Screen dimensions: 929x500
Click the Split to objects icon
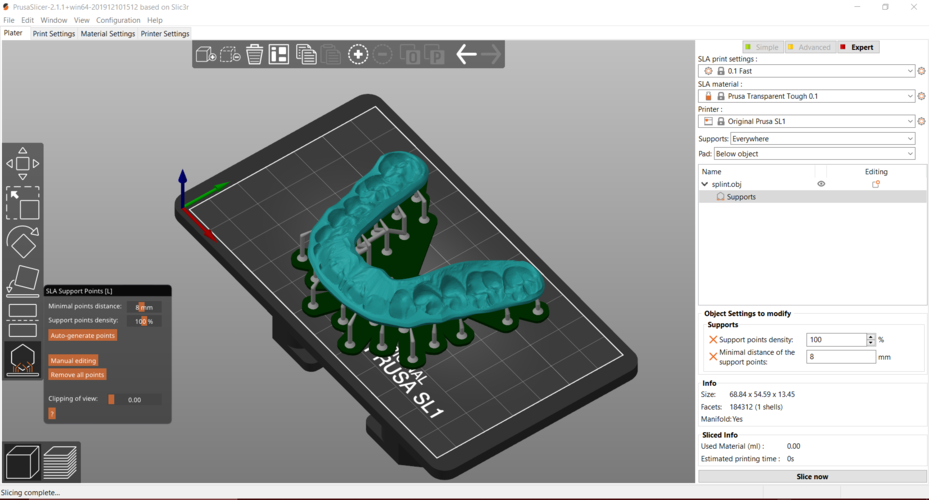pyautogui.click(x=411, y=55)
